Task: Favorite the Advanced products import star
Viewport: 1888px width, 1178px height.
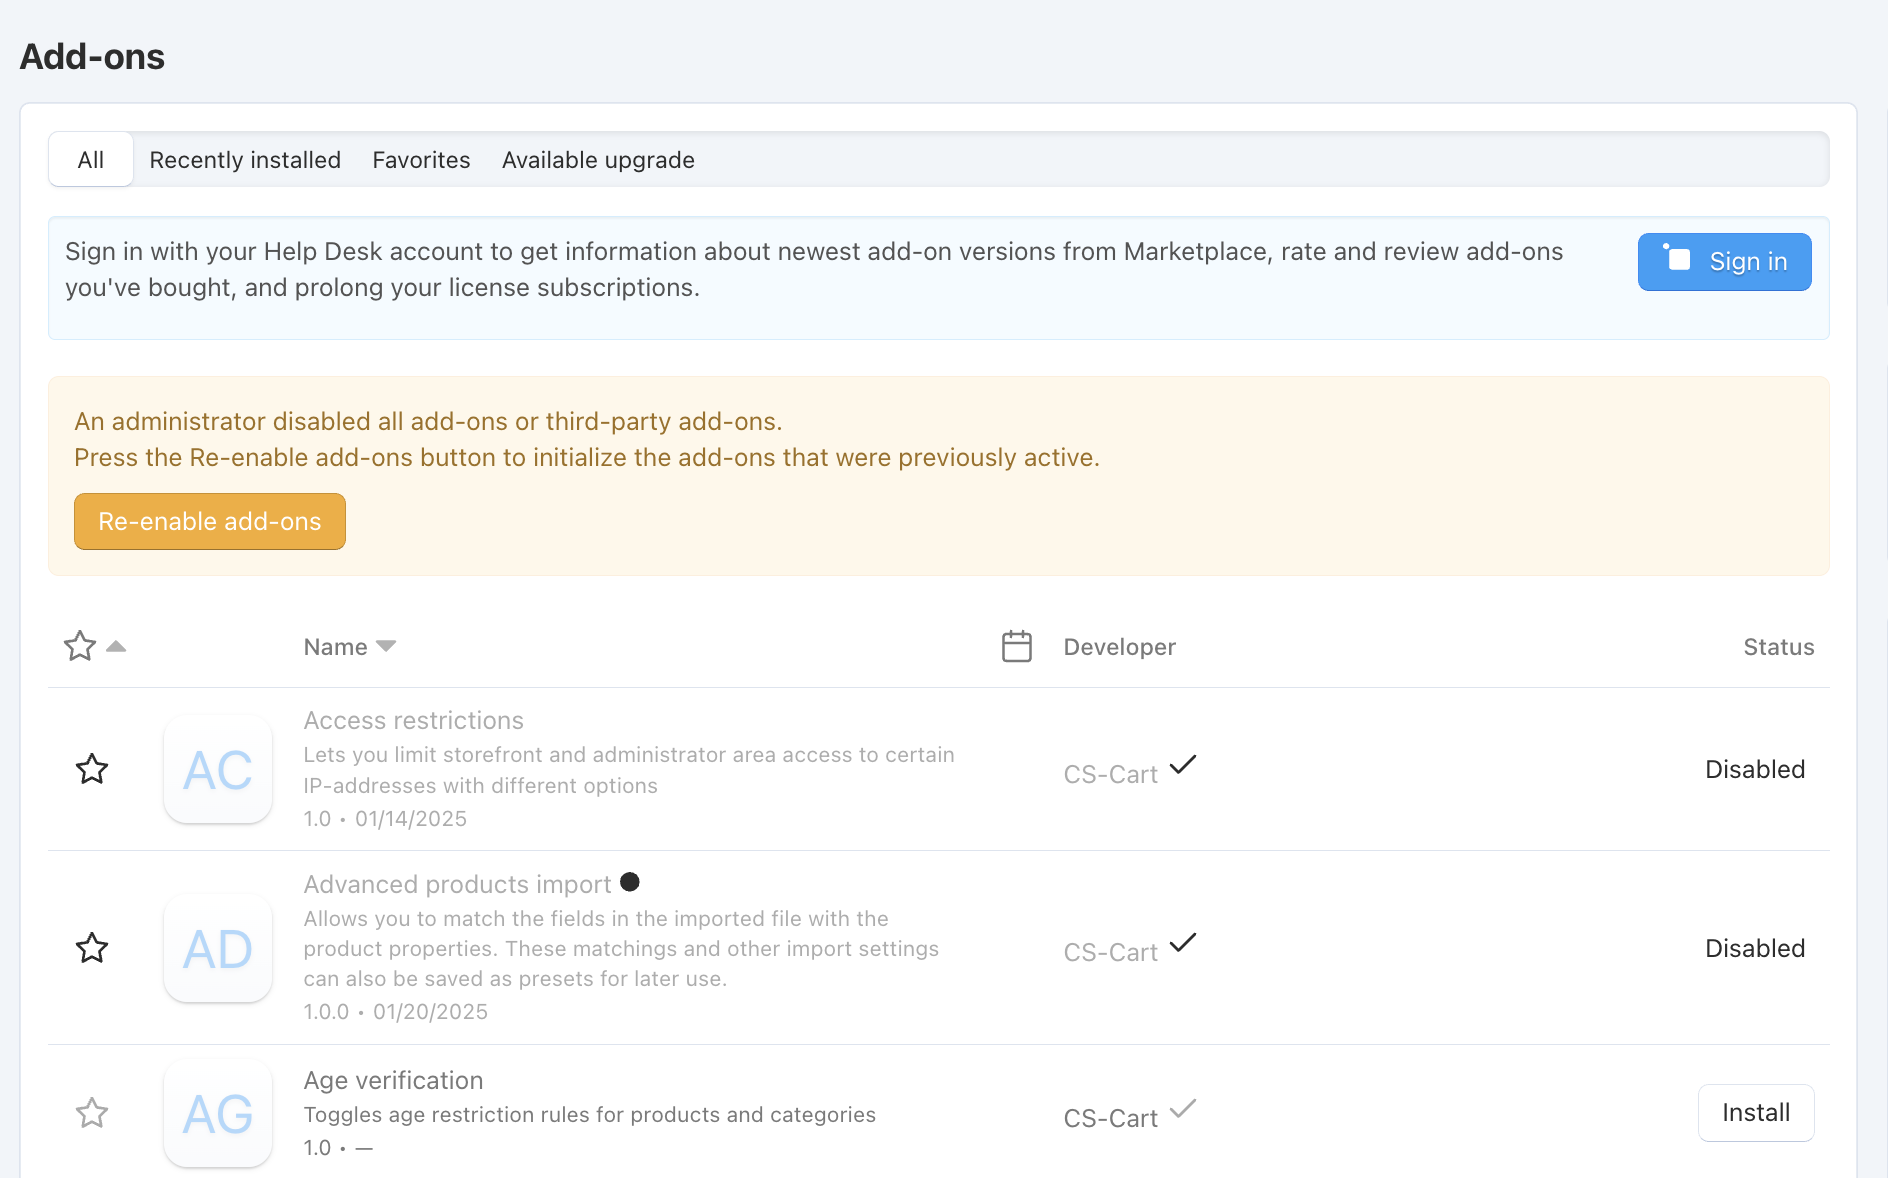Action: 92,947
